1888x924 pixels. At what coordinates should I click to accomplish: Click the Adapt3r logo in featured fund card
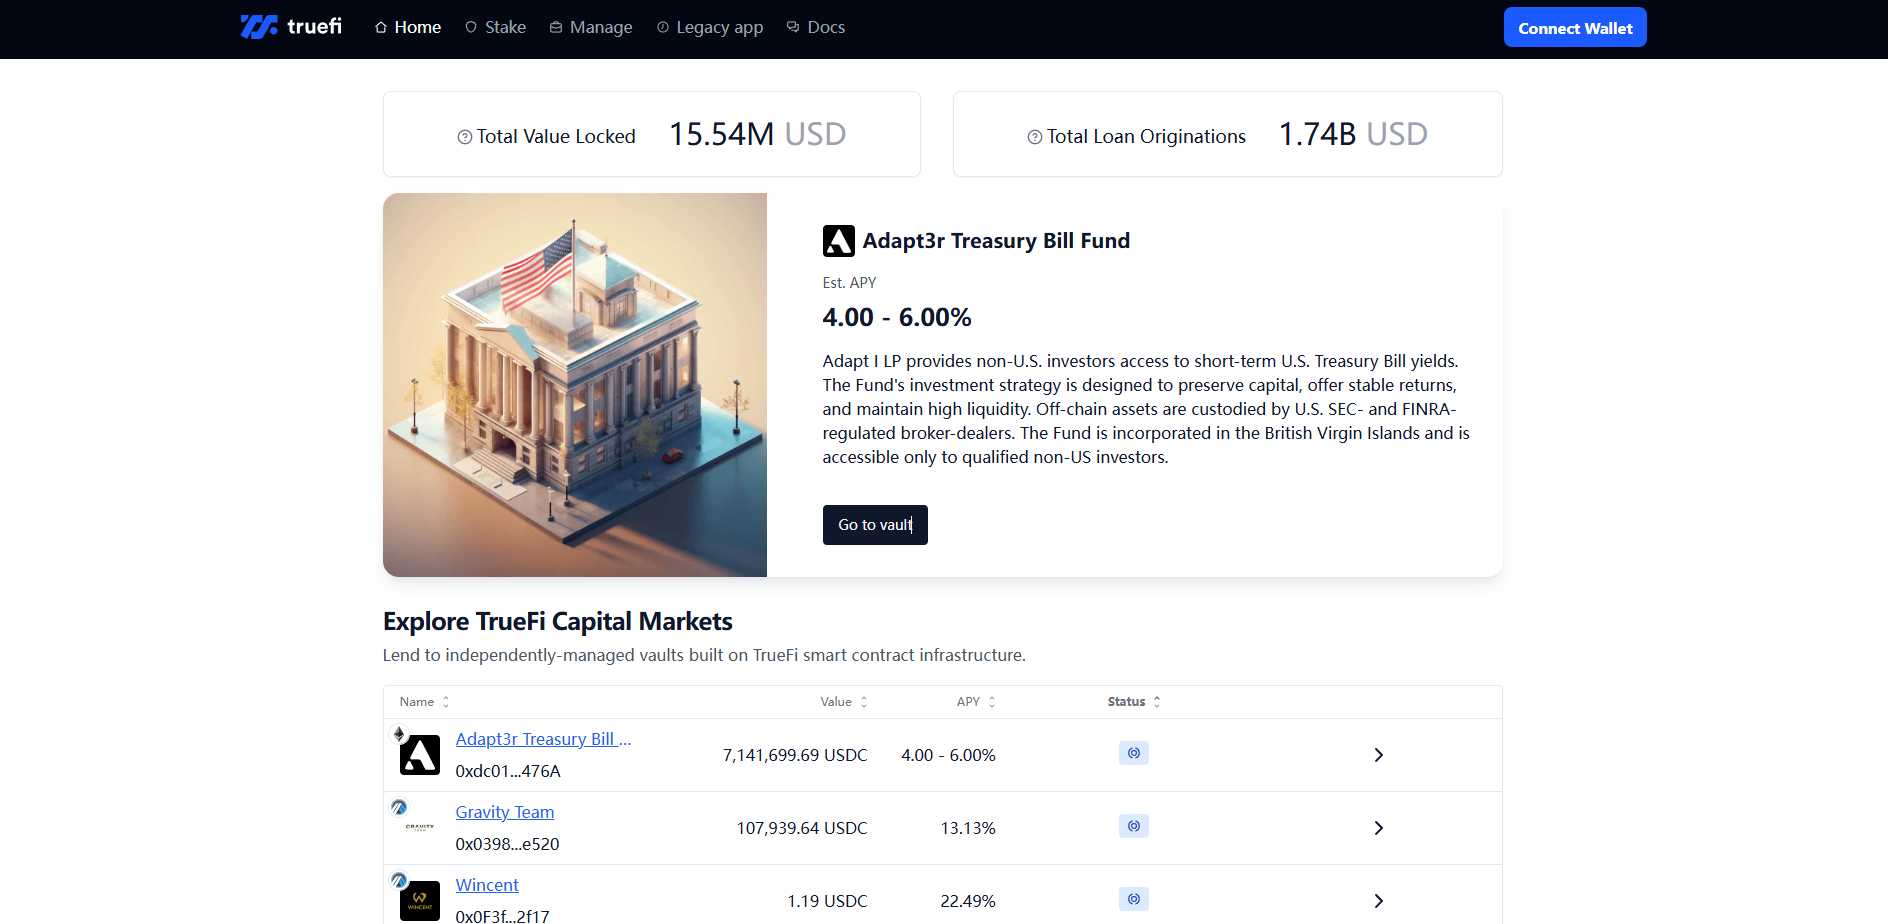(838, 241)
